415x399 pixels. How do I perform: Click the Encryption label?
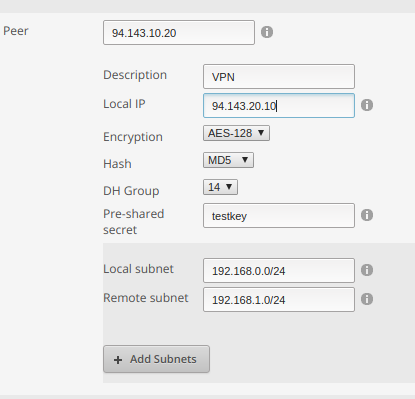(133, 137)
